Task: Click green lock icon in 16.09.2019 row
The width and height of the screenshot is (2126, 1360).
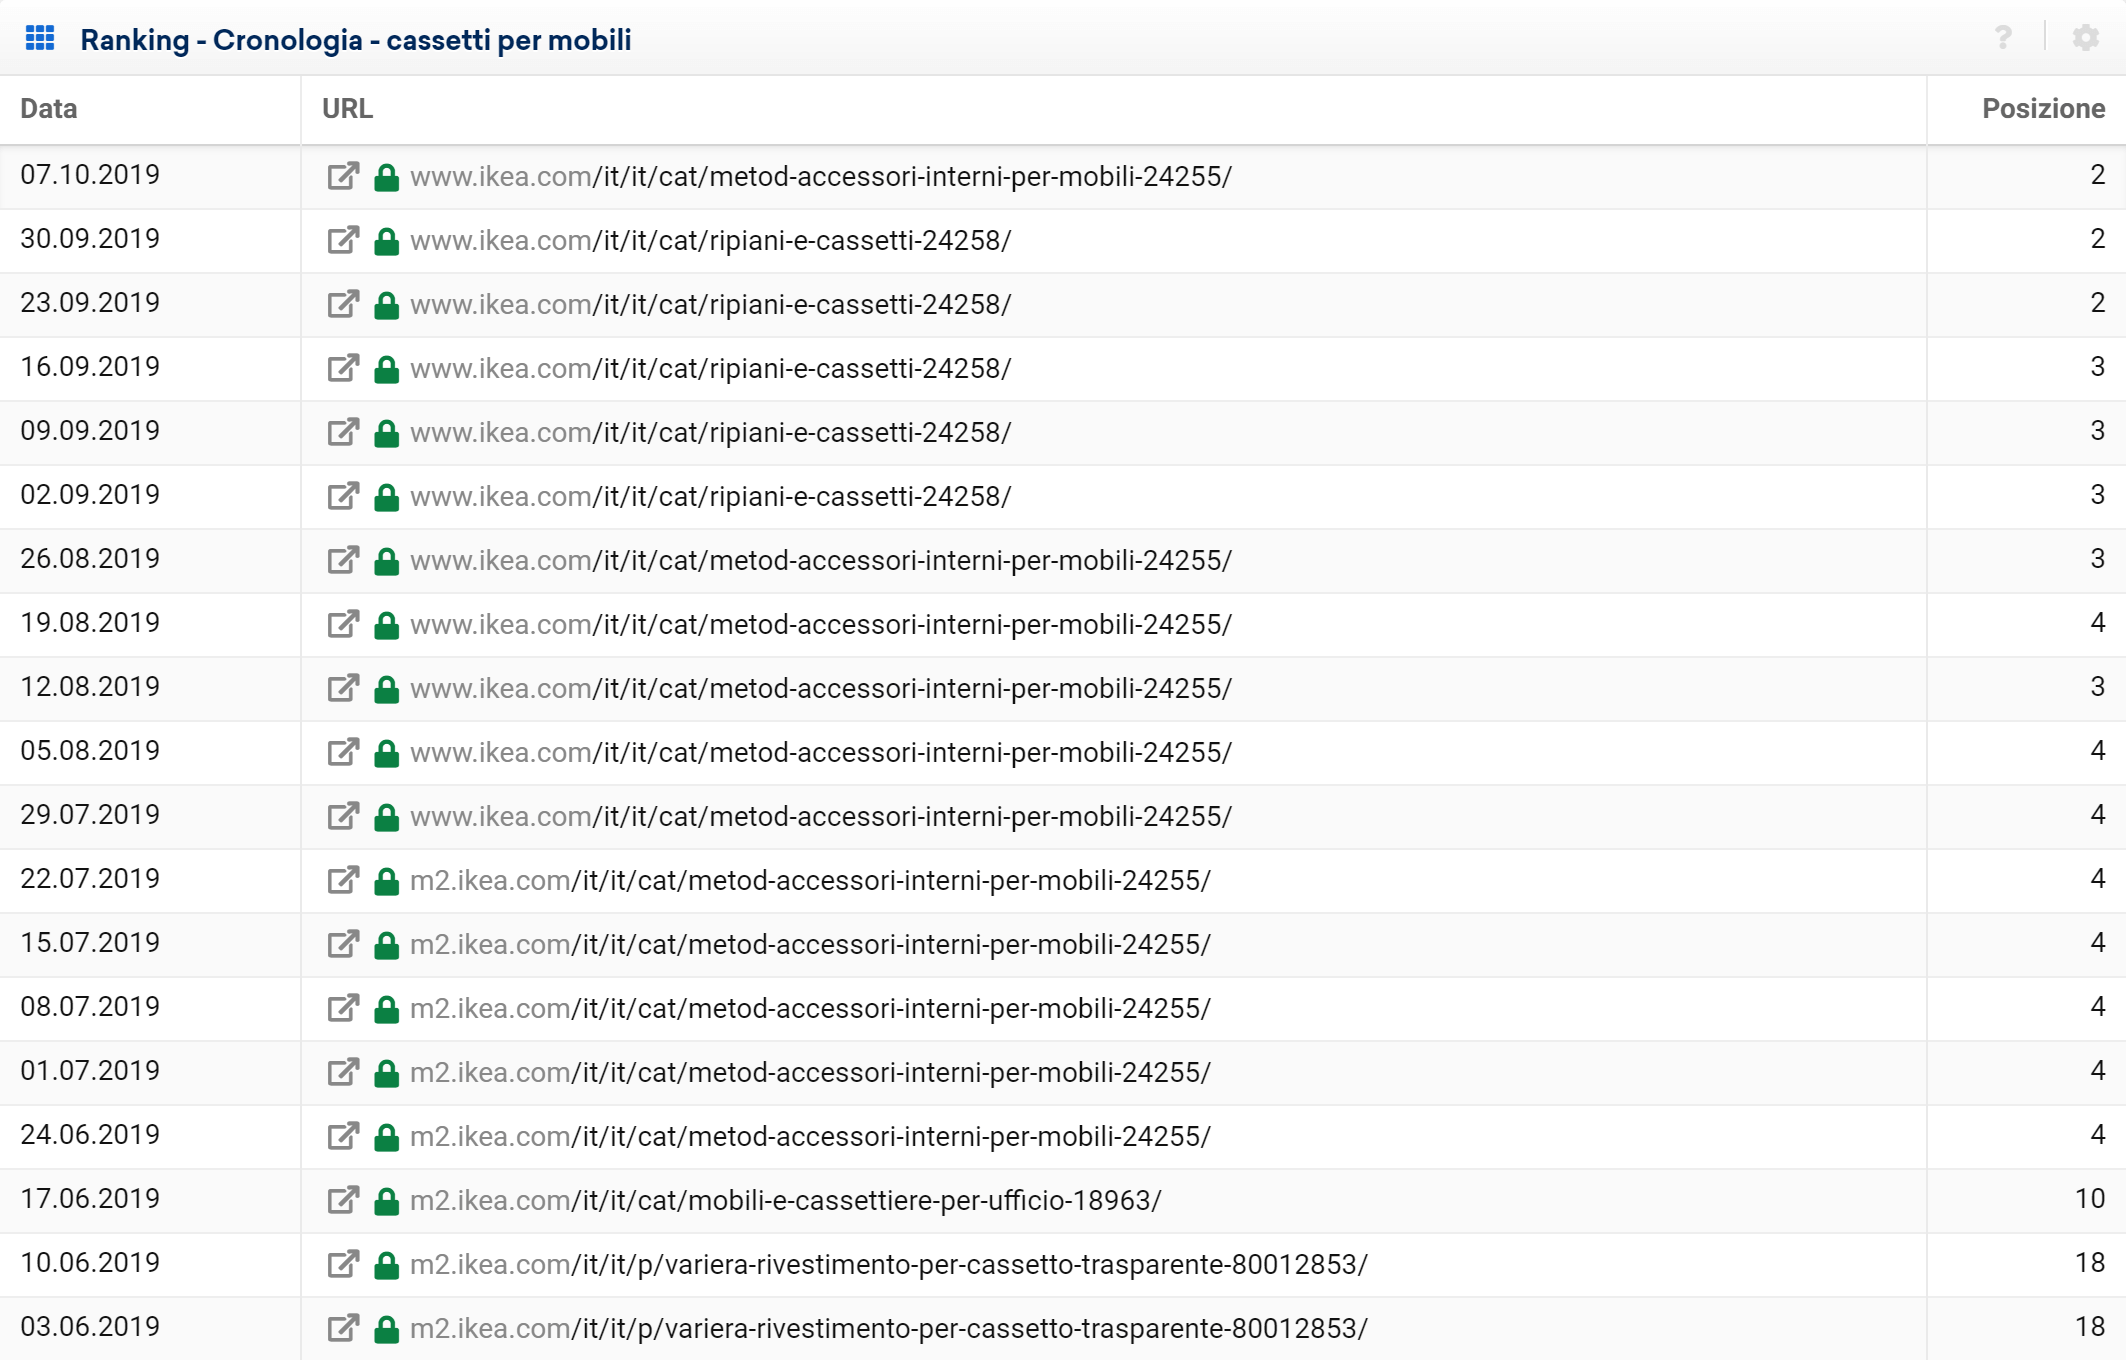Action: pos(386,369)
